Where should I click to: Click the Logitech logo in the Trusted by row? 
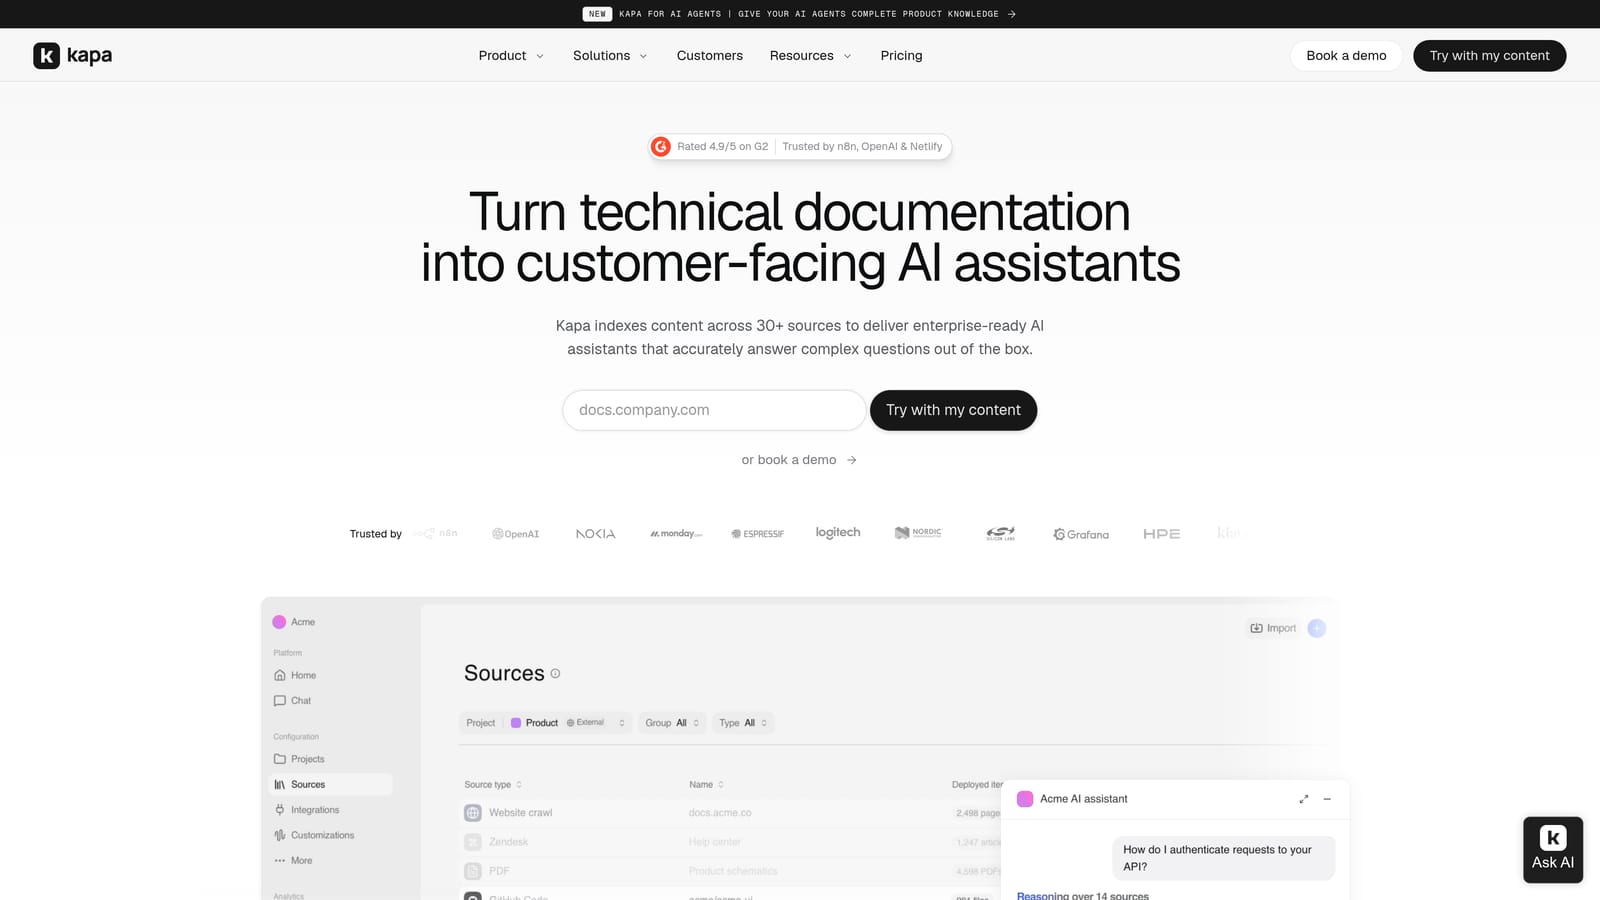(x=838, y=533)
